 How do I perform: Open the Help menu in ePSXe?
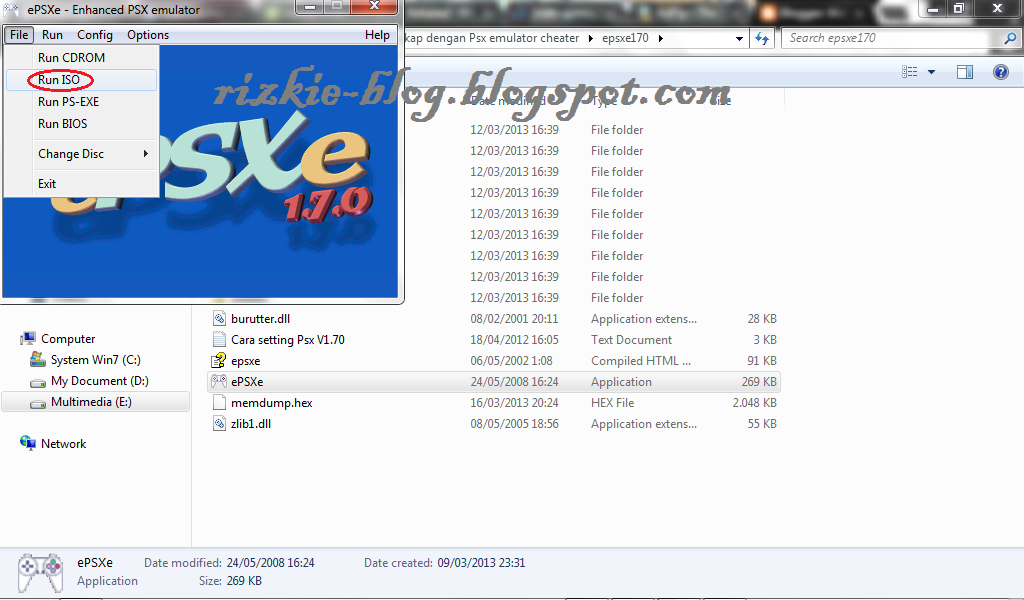(377, 35)
